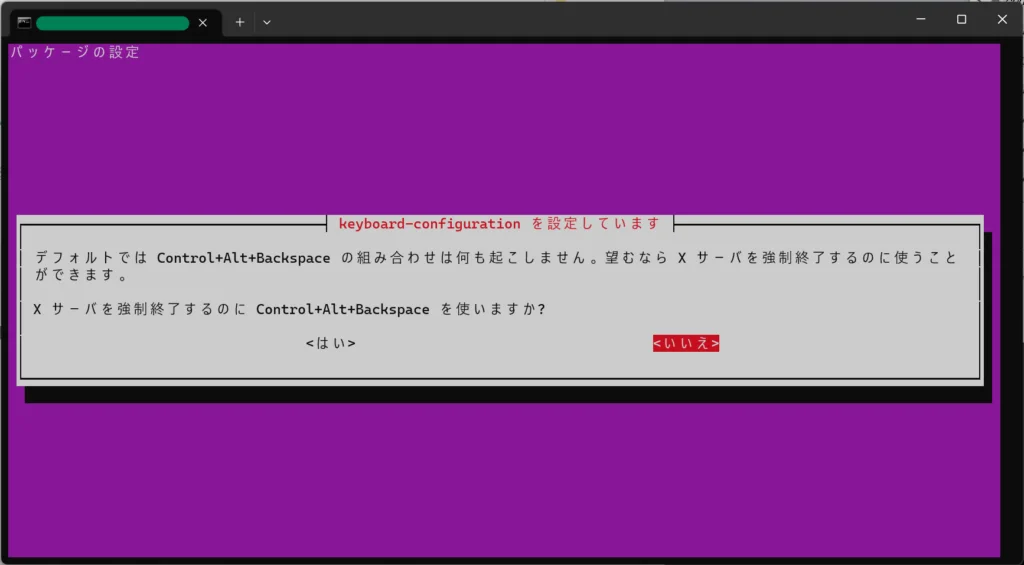Minimize the terminal window
The height and width of the screenshot is (565, 1024).
coord(921,20)
